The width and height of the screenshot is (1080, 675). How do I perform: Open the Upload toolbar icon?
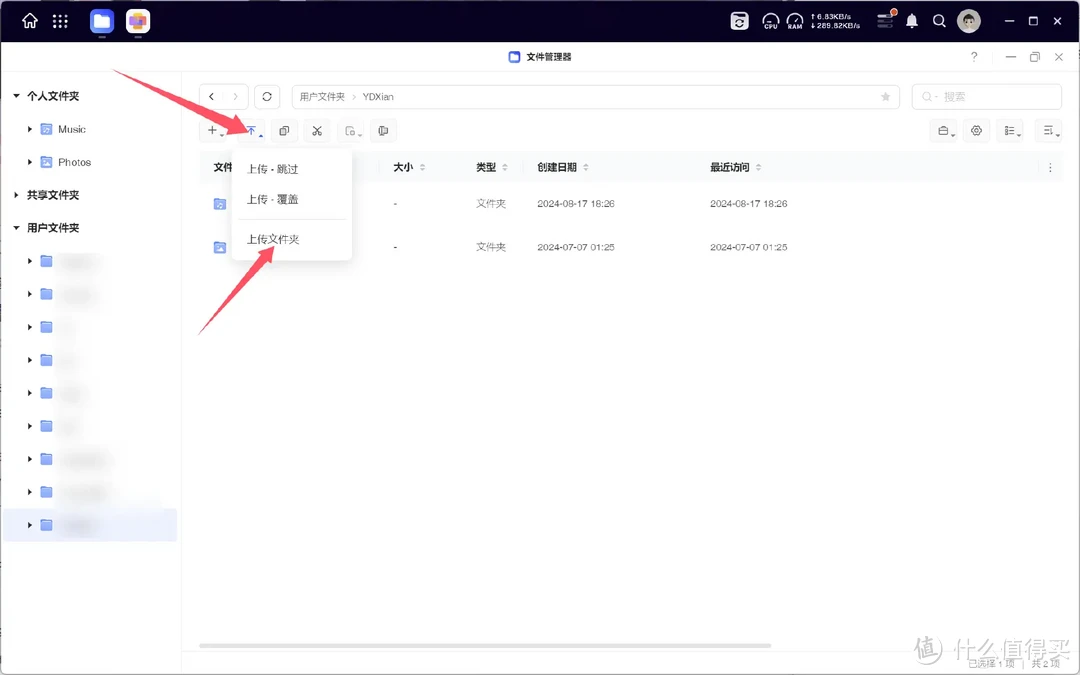pyautogui.click(x=252, y=131)
